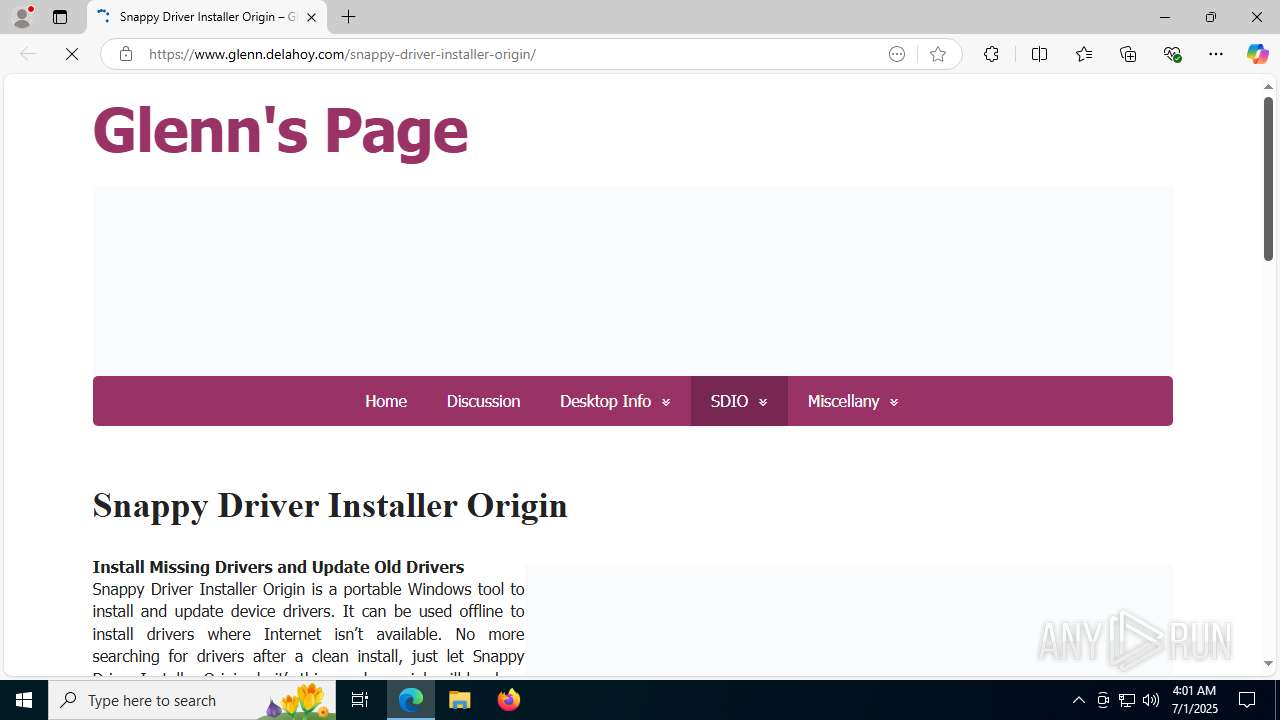This screenshot has width=1280, height=720.
Task: Open the tab actions menu icon
Action: pos(60,17)
